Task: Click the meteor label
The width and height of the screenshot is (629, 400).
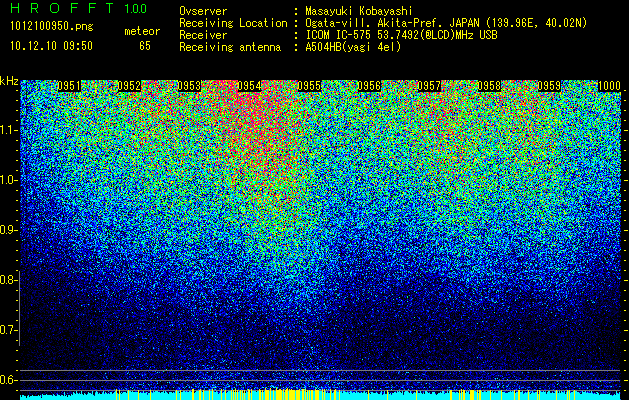Action: [142, 31]
